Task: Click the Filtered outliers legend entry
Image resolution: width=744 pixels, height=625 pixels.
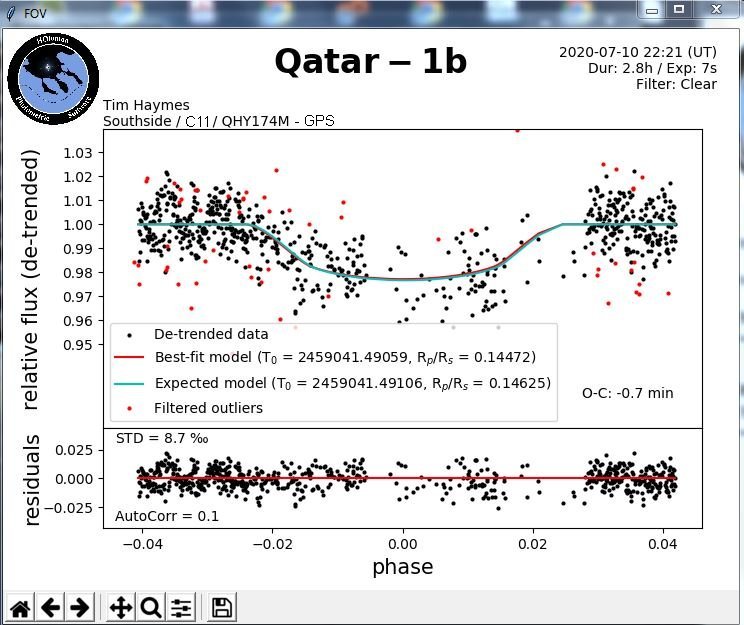Action: 208,408
